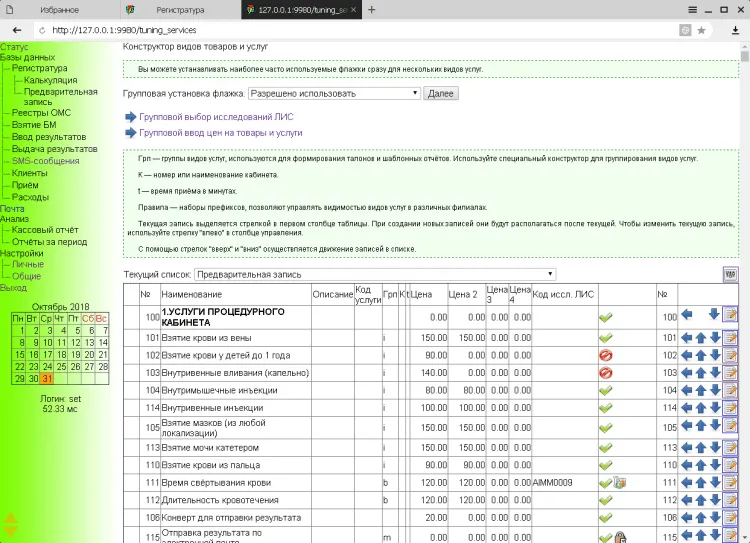Reload page using the refresh icon

tap(42, 30)
